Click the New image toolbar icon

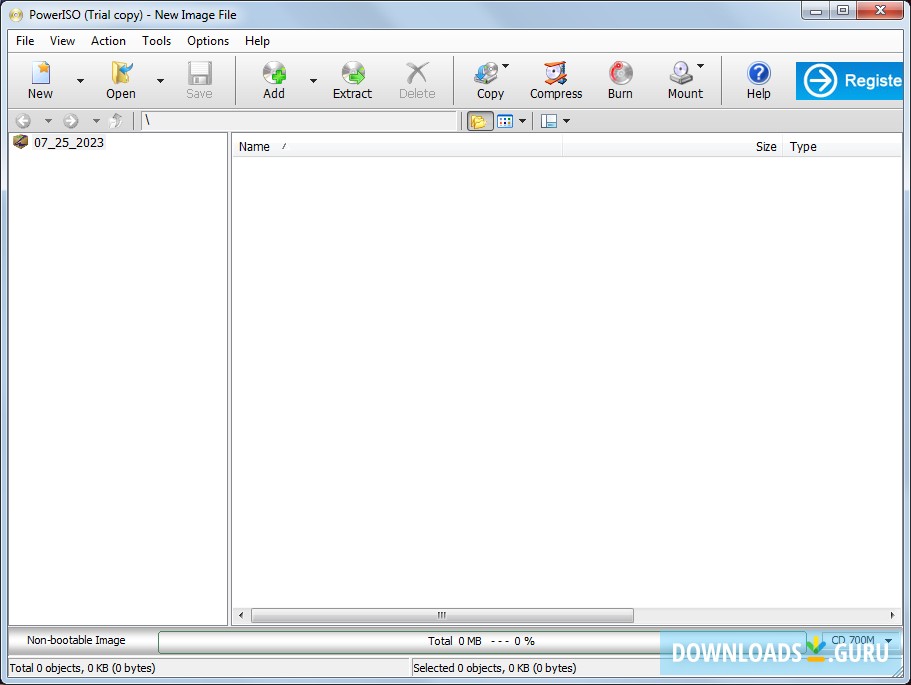point(40,80)
